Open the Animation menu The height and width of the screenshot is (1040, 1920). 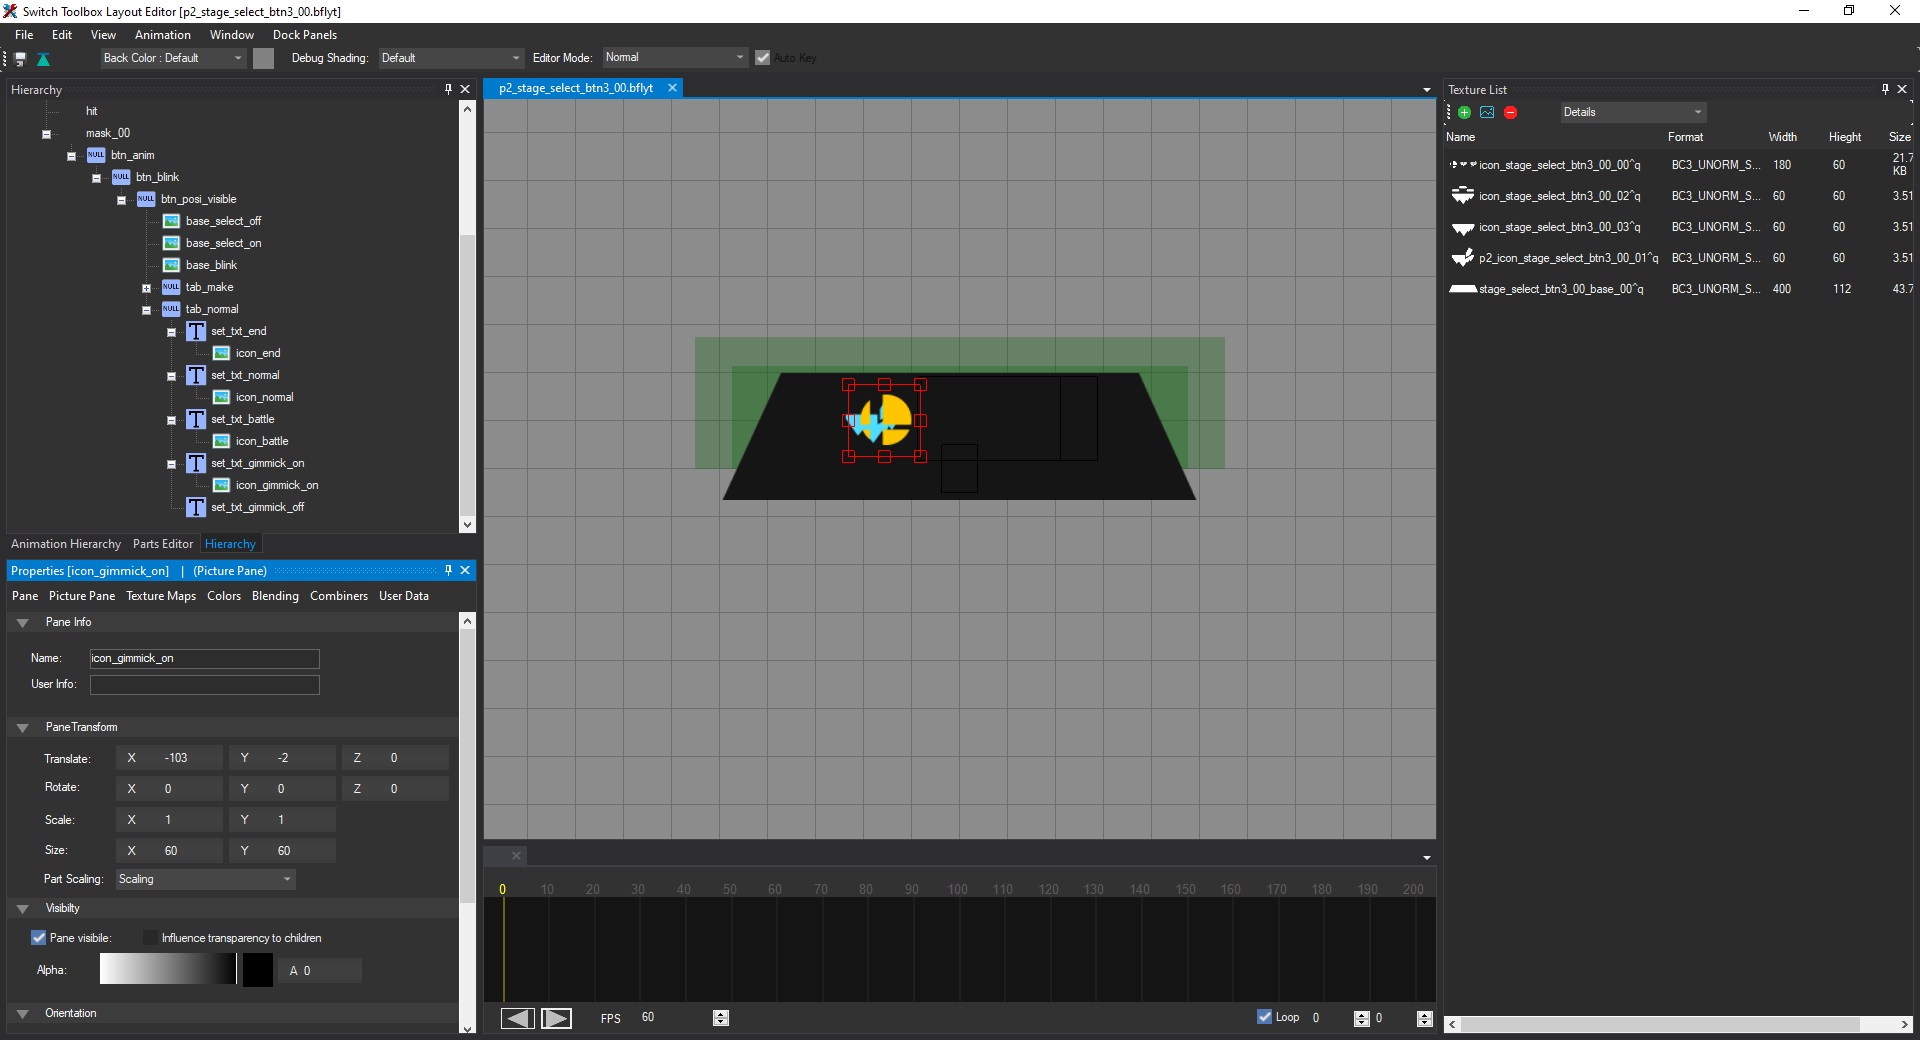click(162, 35)
